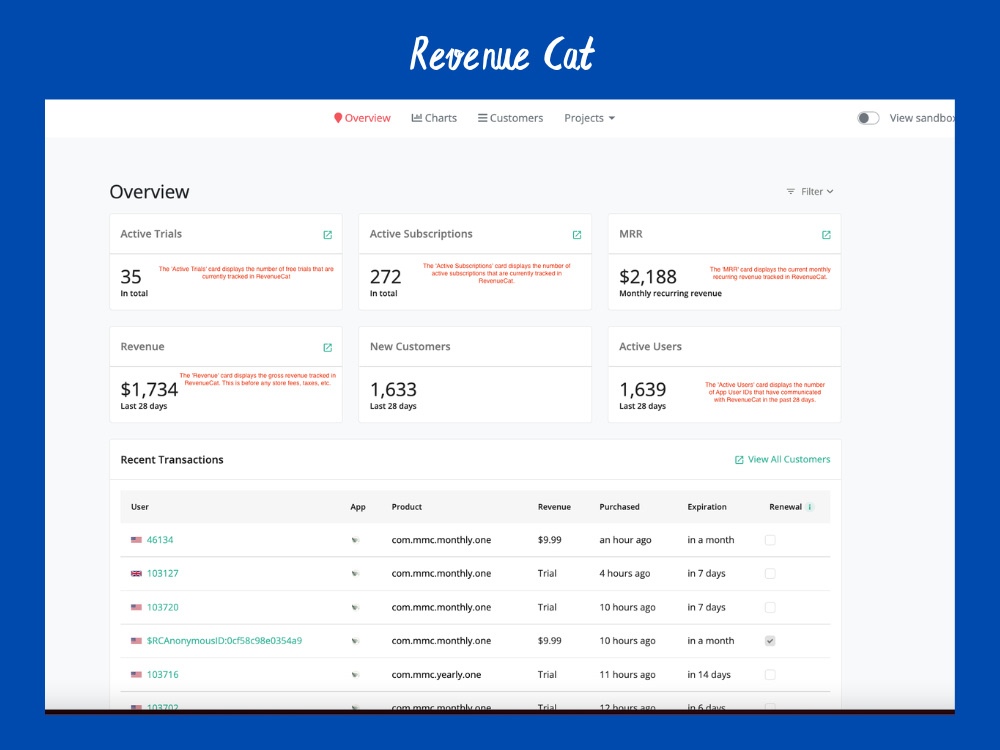Image resolution: width=1000 pixels, height=750 pixels.
Task: Click the flag beside the RCAnonymousID user
Action: 136,640
